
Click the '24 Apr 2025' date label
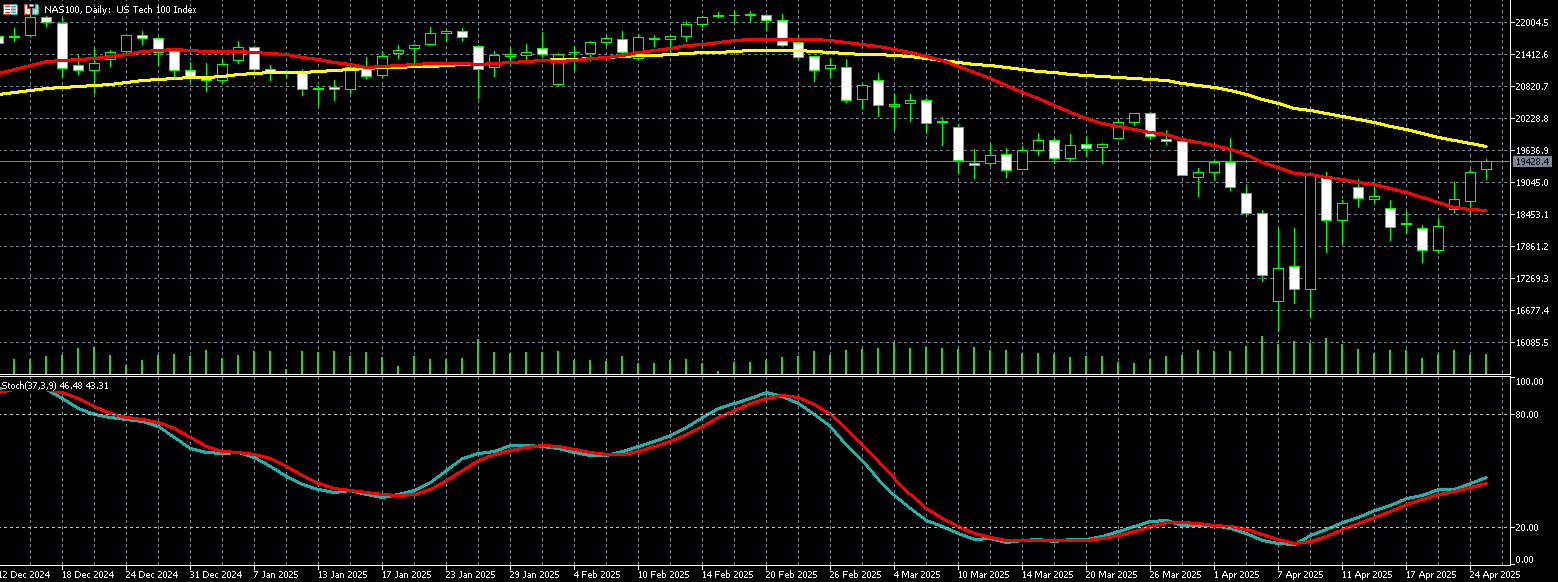[x=1494, y=576]
